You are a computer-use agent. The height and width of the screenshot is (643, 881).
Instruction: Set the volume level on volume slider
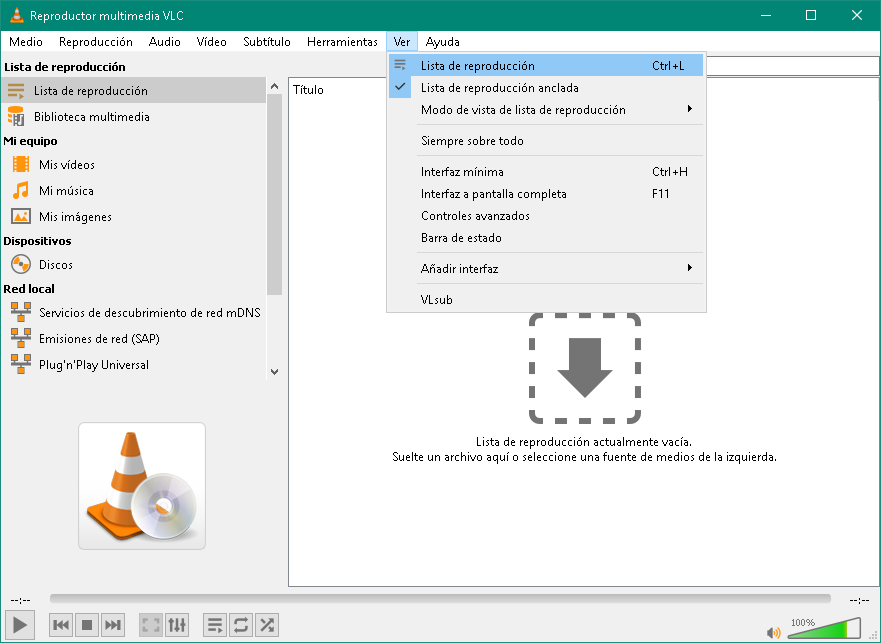(x=824, y=628)
